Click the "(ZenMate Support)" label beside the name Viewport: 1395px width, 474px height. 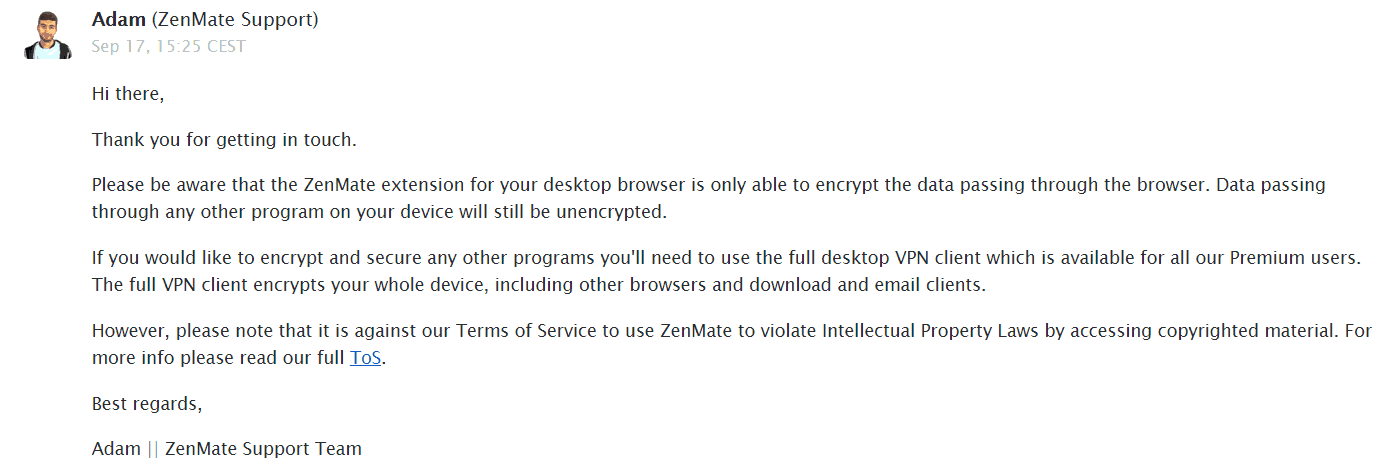(x=232, y=20)
